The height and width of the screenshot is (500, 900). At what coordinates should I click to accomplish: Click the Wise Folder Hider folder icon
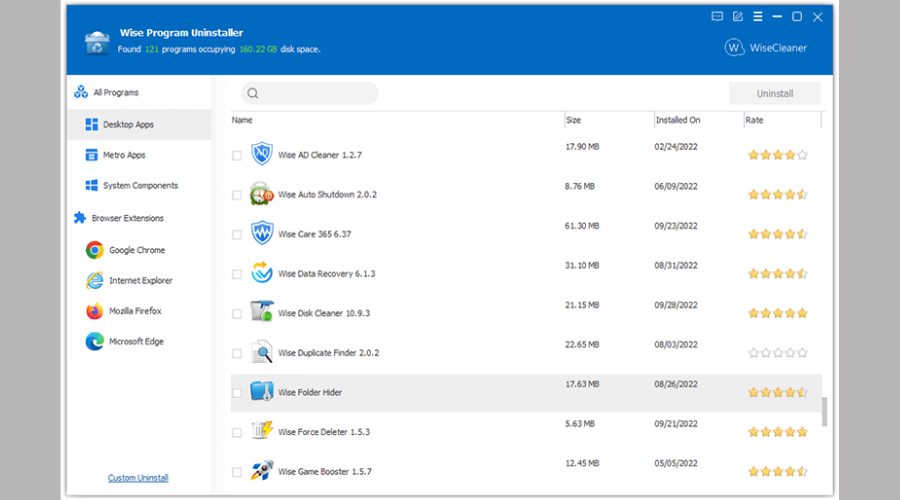[262, 392]
